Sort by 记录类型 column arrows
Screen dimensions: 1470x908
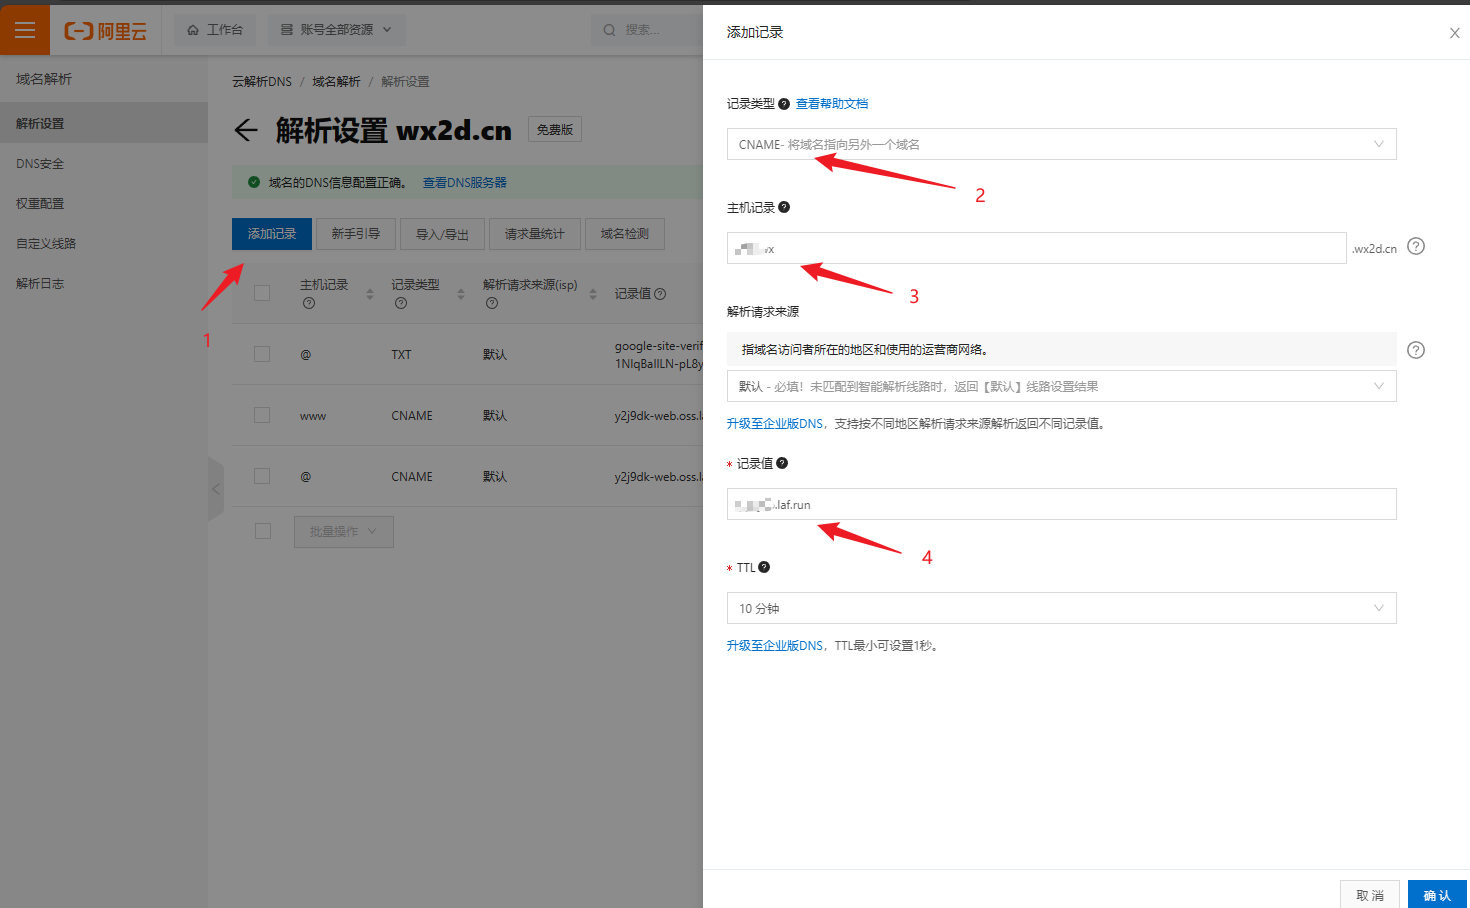click(461, 294)
